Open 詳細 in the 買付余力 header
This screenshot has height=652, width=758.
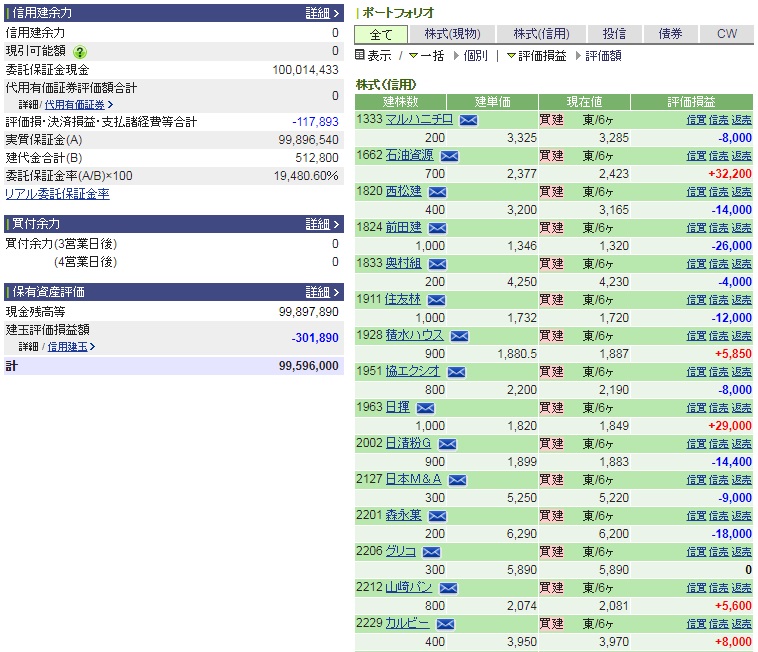click(322, 224)
